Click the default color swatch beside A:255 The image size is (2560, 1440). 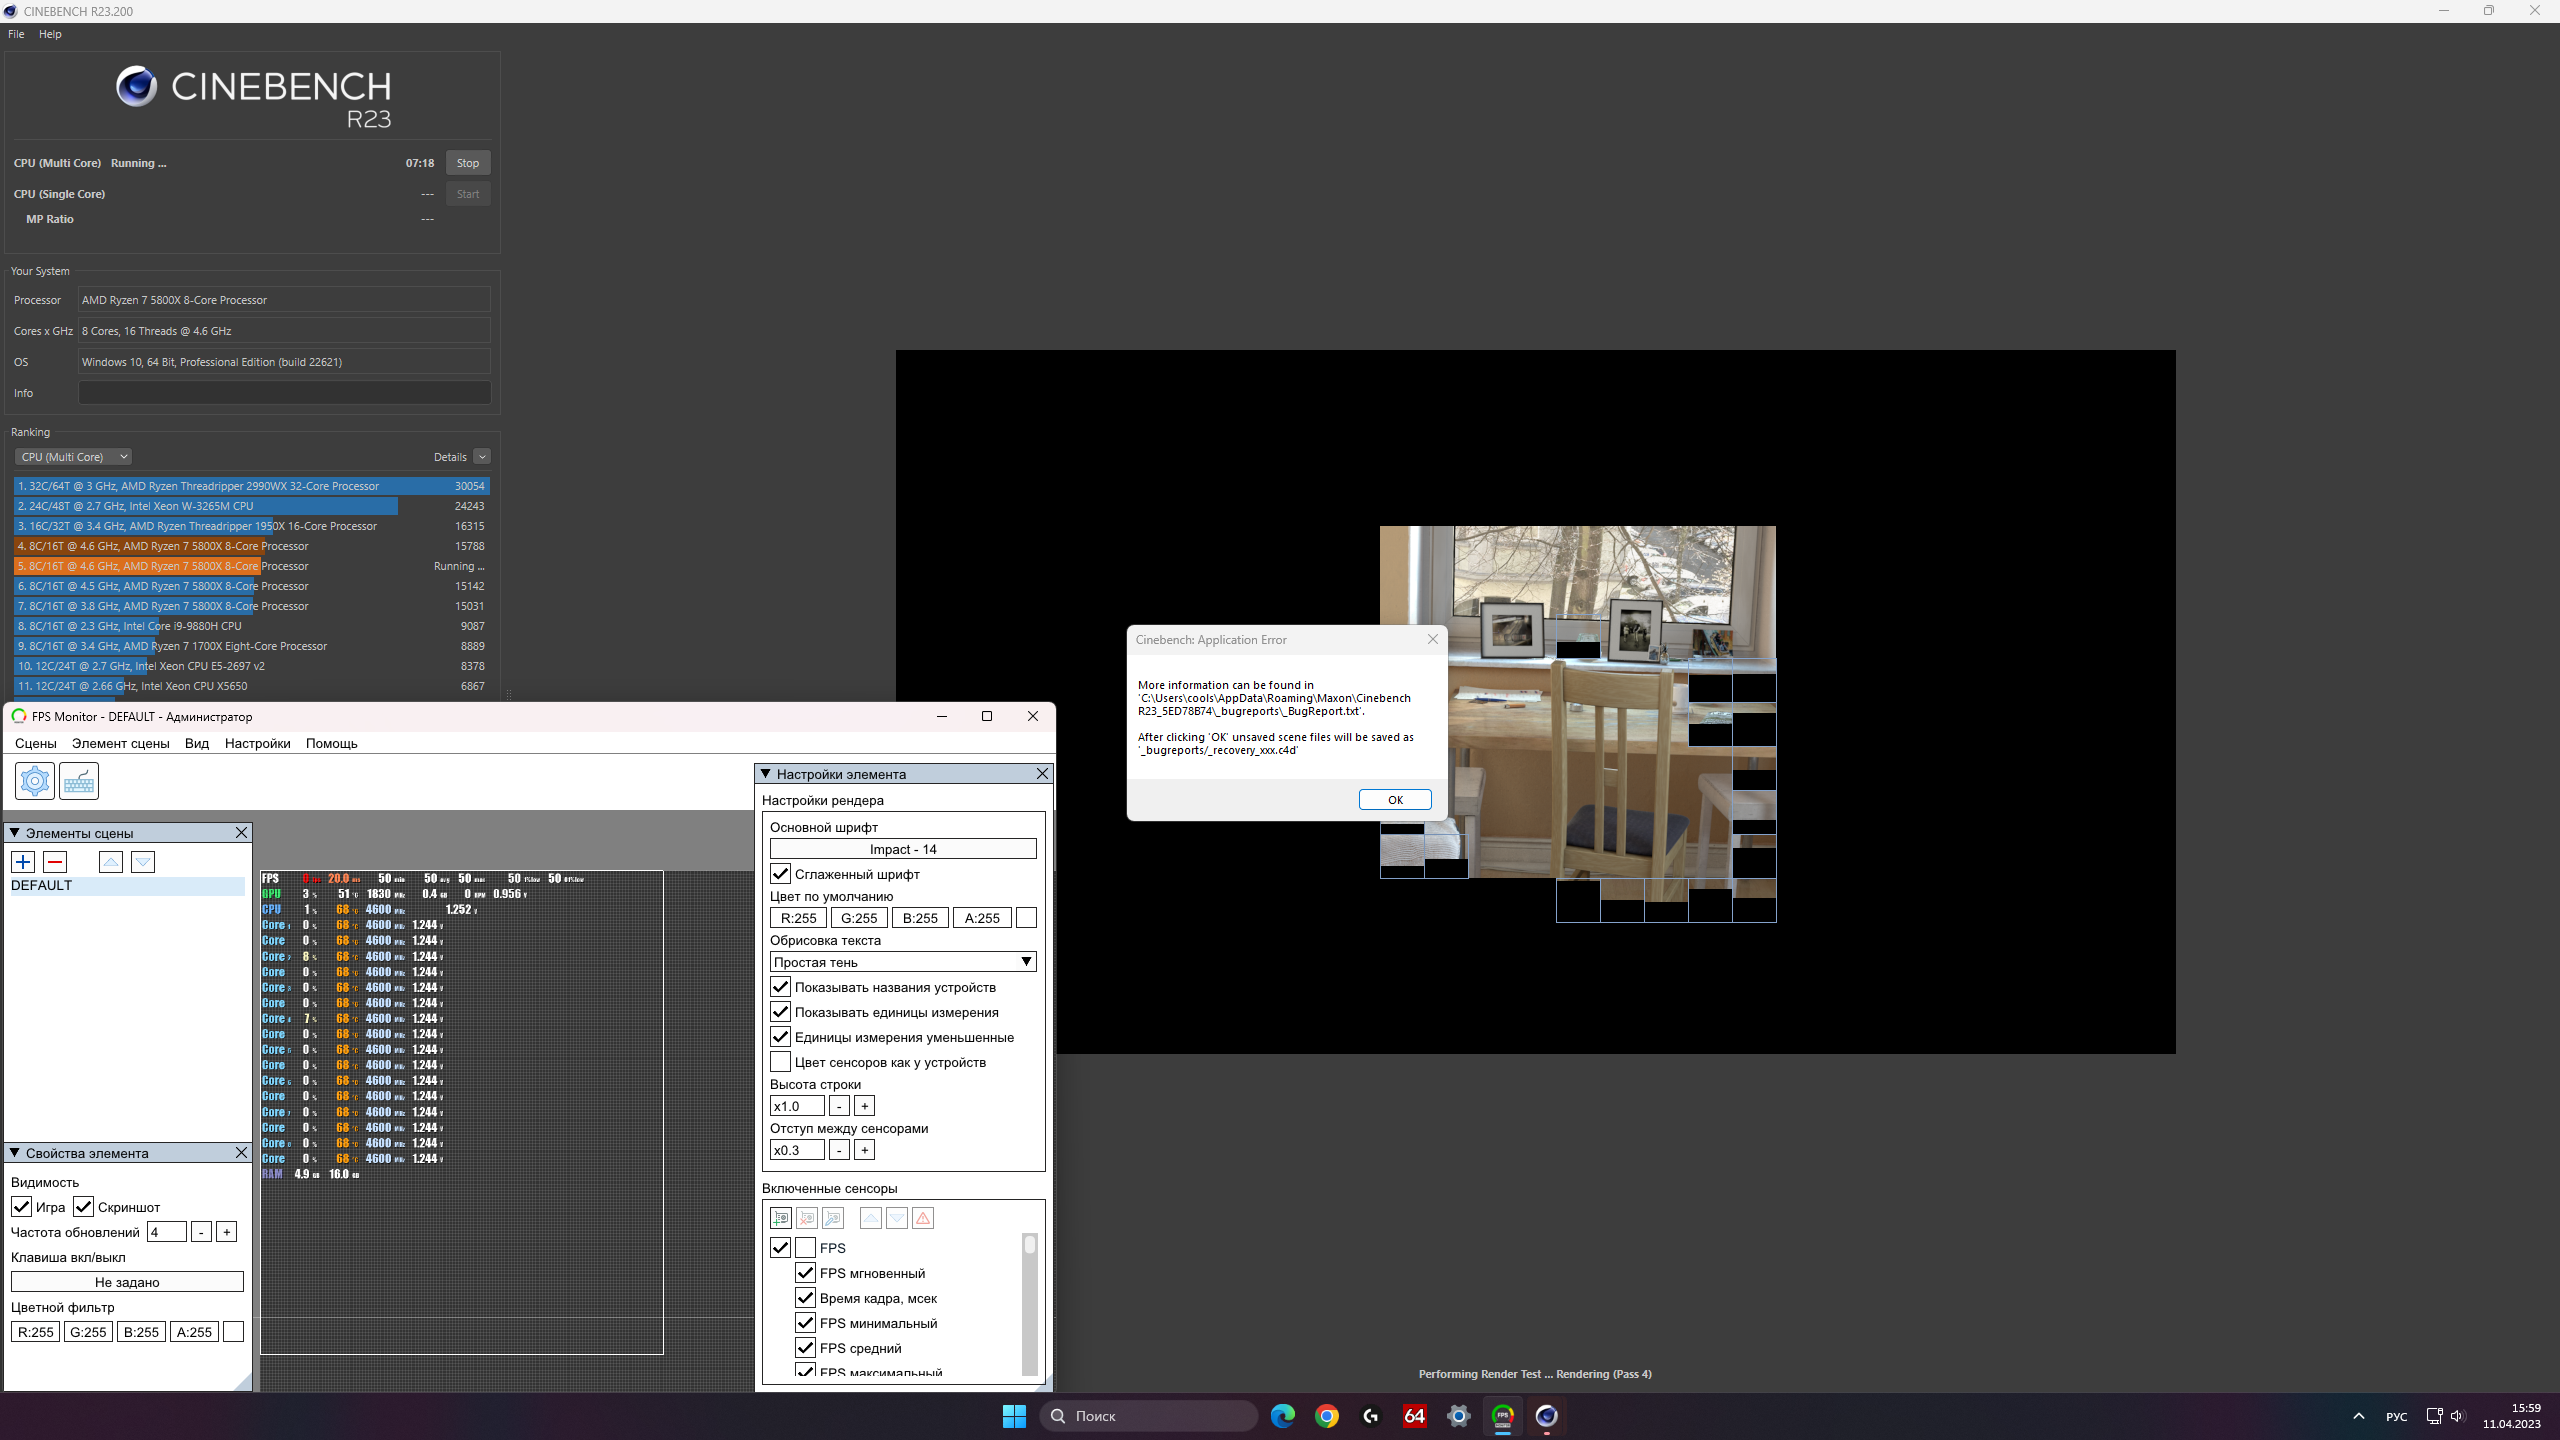click(1026, 918)
